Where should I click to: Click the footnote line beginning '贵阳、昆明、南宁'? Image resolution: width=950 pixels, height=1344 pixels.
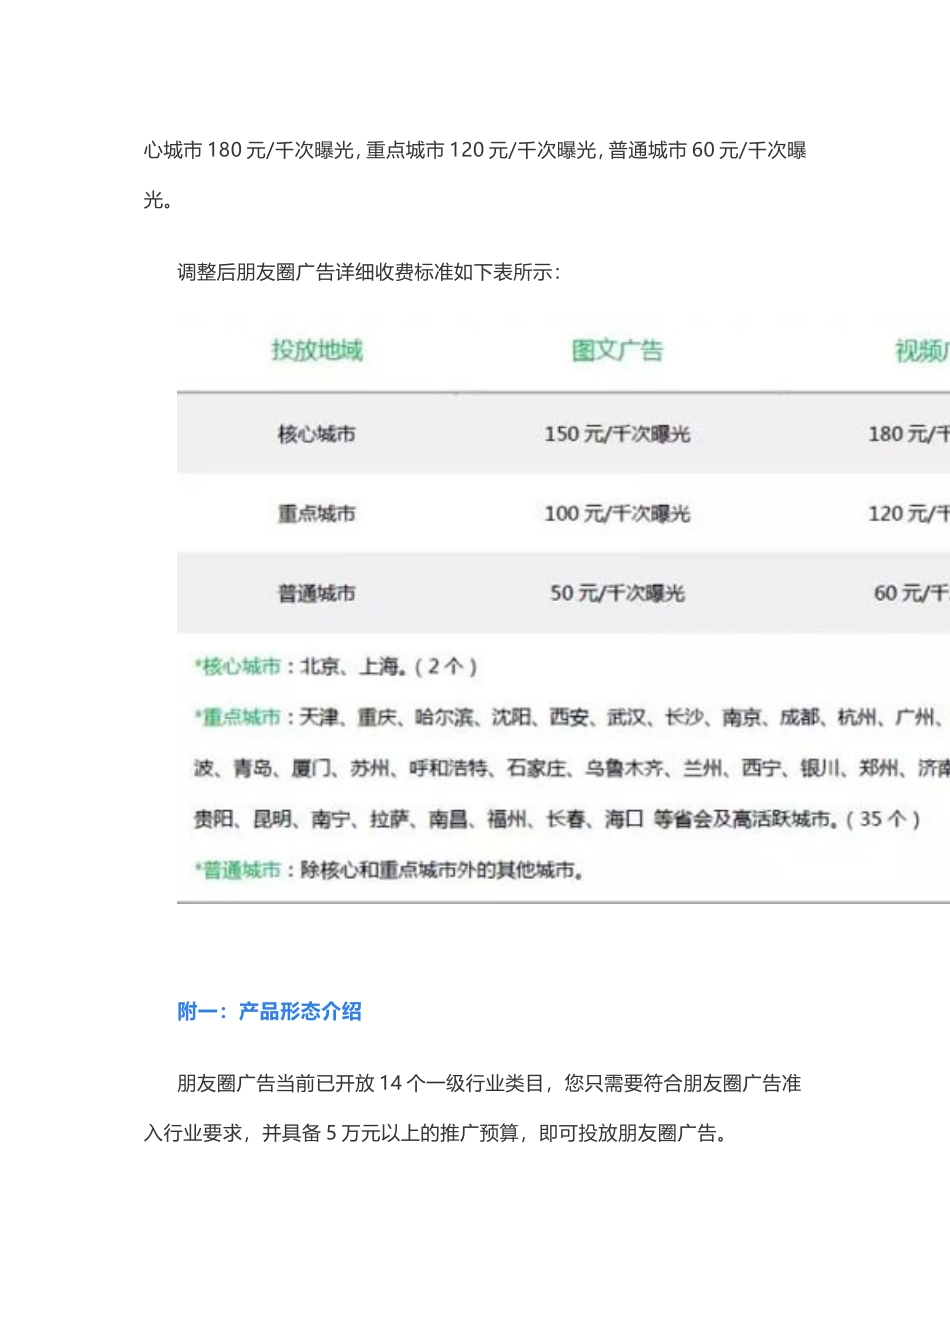coord(557,819)
